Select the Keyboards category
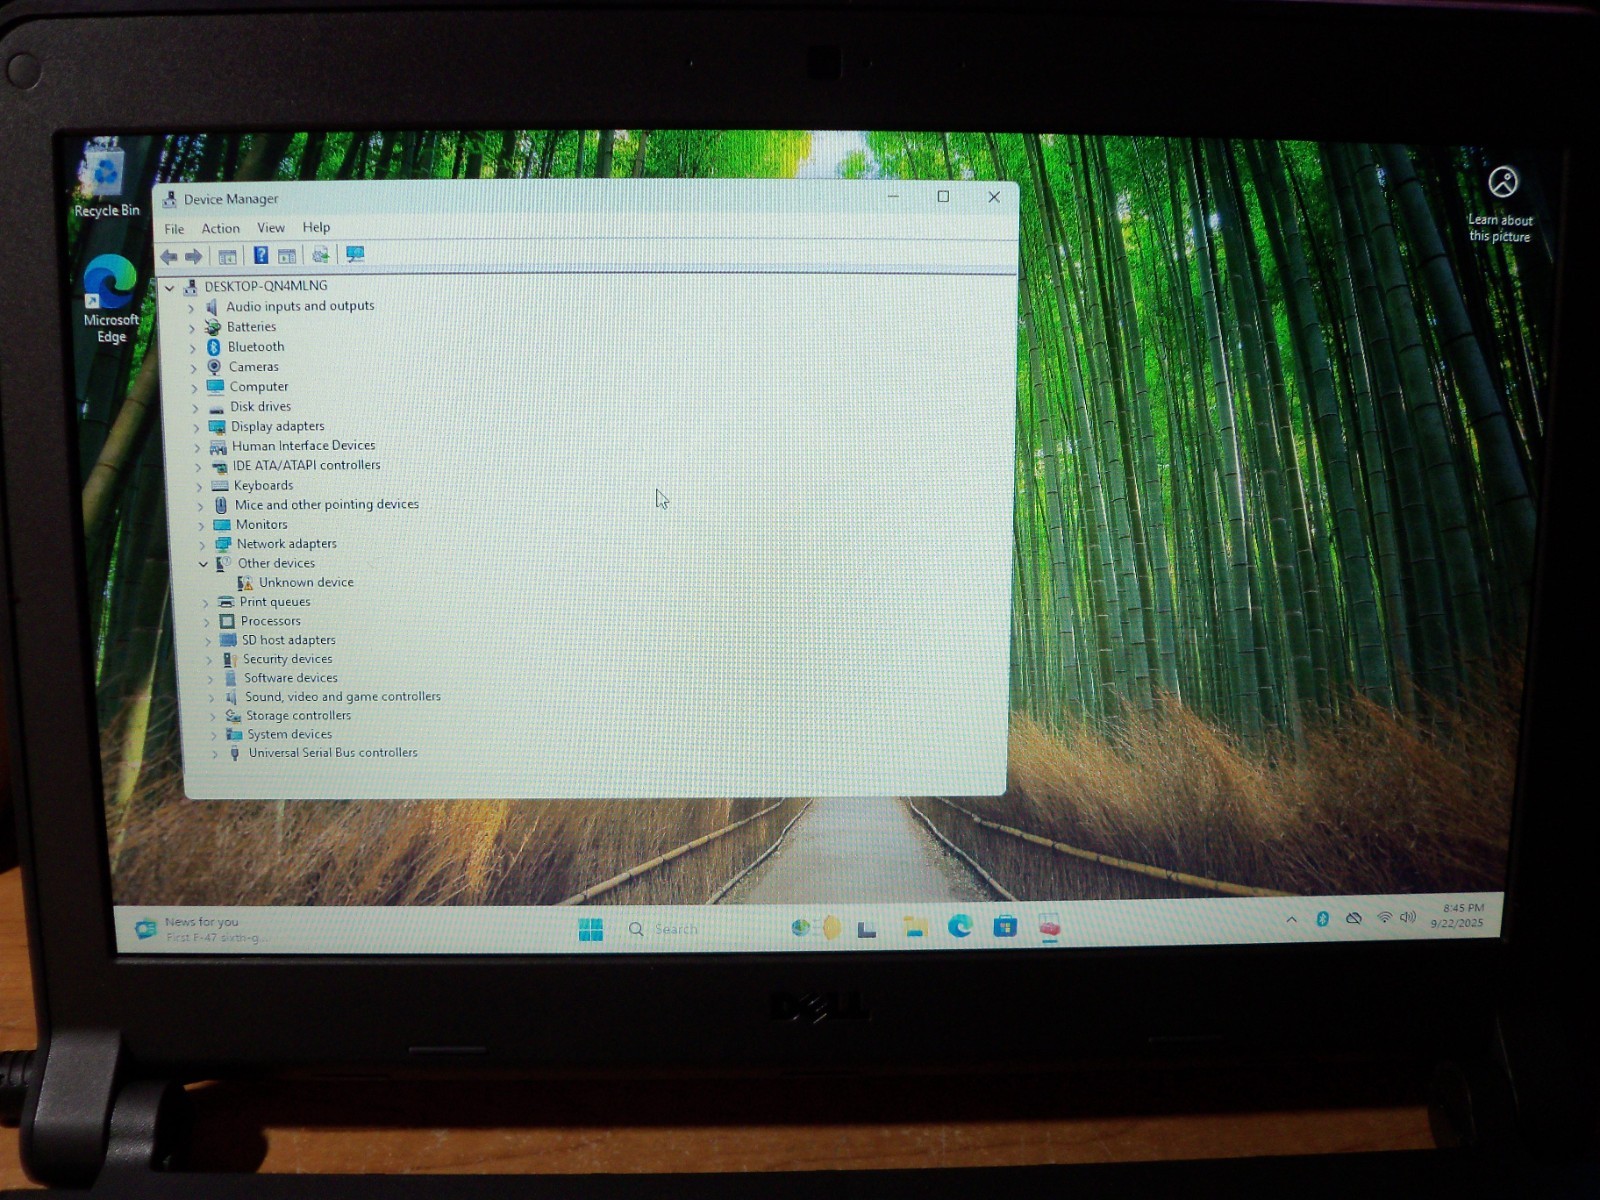The width and height of the screenshot is (1600, 1200). coord(263,485)
